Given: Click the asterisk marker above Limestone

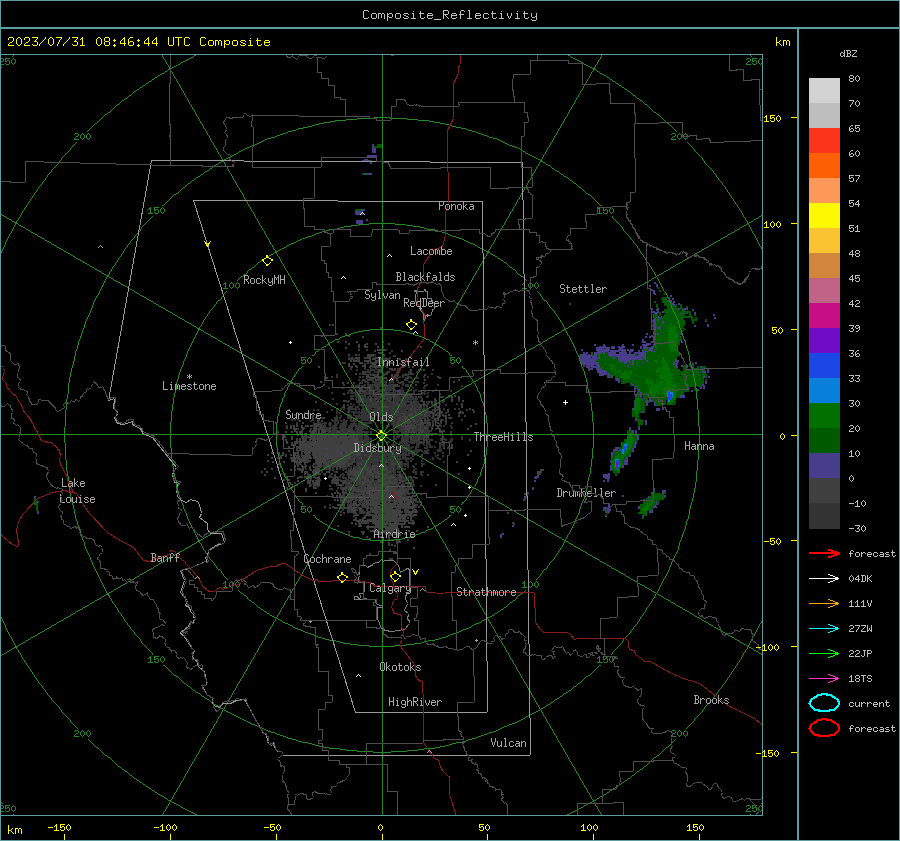Looking at the screenshot, I should coord(189,377).
